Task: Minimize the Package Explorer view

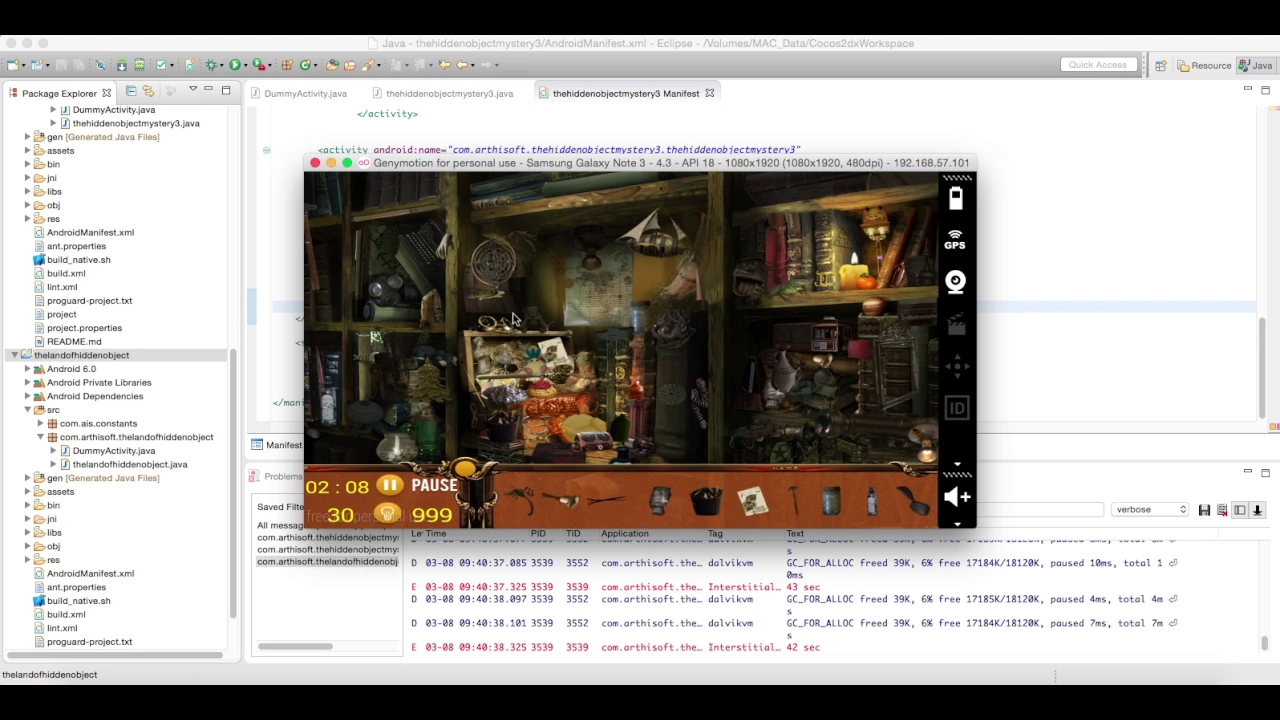Action: pyautogui.click(x=209, y=90)
